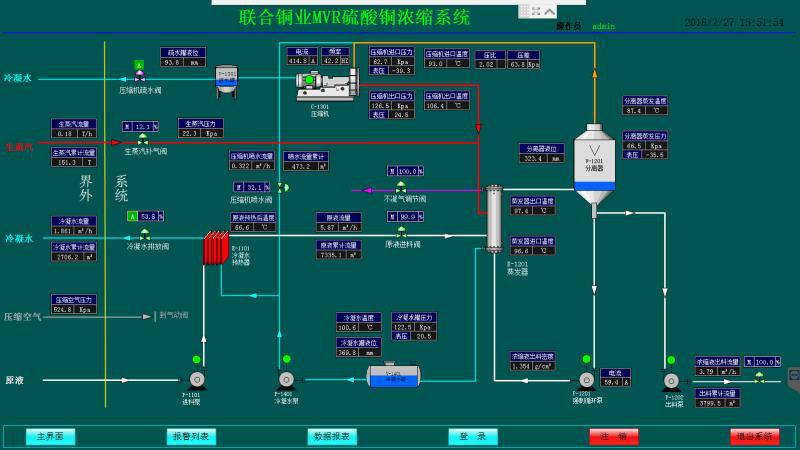Open the 报警列表 alarm list page
The width and height of the screenshot is (800, 450).
point(191,436)
